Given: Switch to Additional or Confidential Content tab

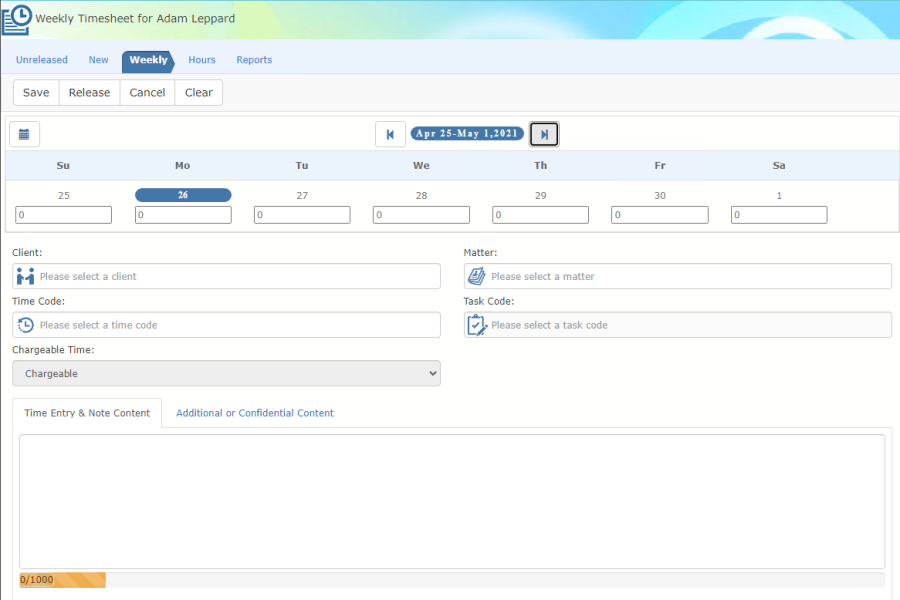Looking at the screenshot, I should click(x=255, y=413).
